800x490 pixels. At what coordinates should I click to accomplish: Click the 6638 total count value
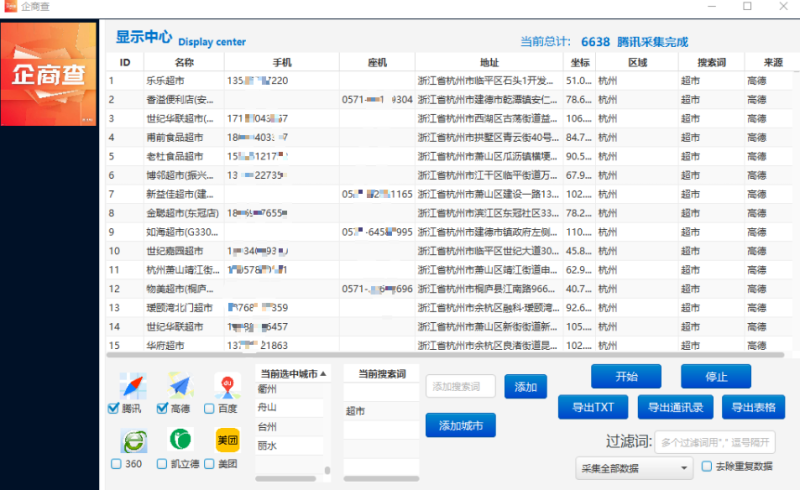click(x=595, y=42)
